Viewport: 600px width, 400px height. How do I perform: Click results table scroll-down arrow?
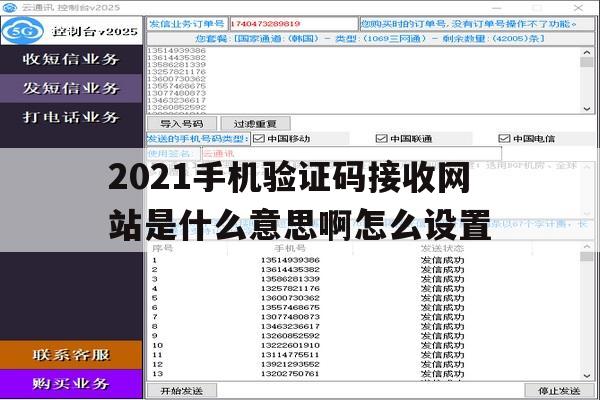click(x=587, y=376)
